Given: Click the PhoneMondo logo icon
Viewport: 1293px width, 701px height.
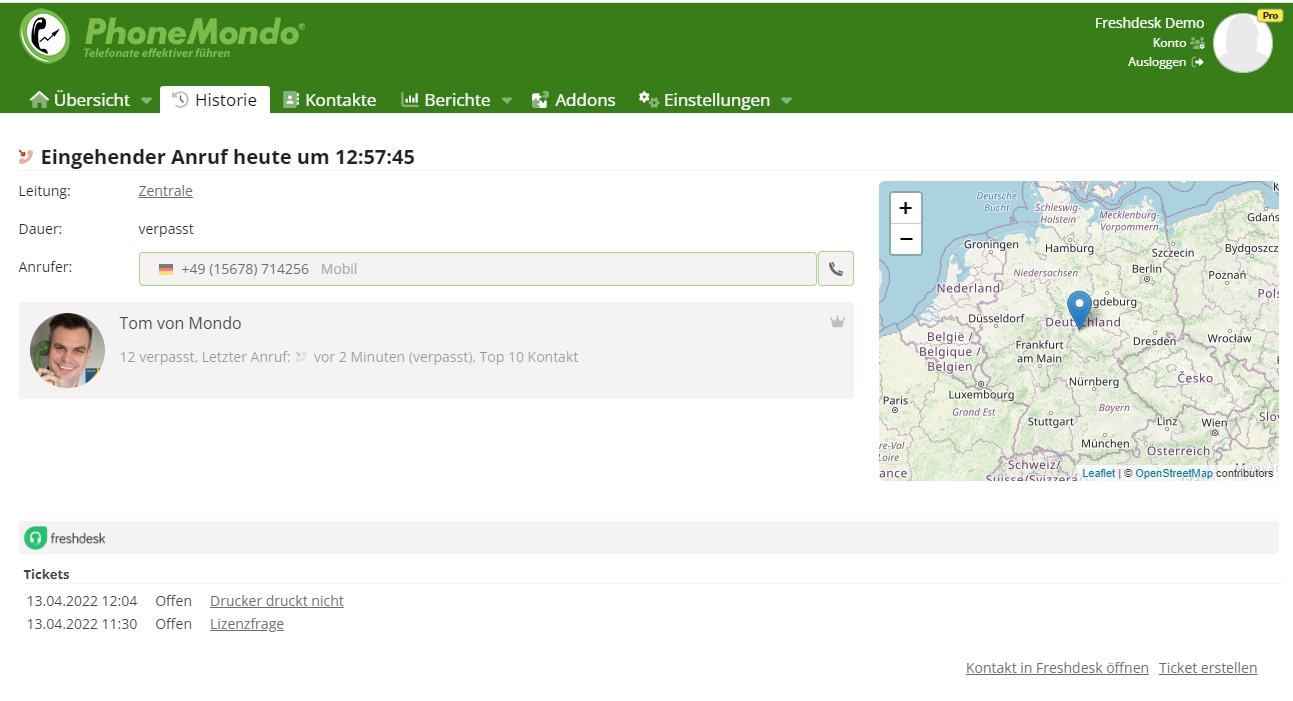Looking at the screenshot, I should pyautogui.click(x=45, y=36).
